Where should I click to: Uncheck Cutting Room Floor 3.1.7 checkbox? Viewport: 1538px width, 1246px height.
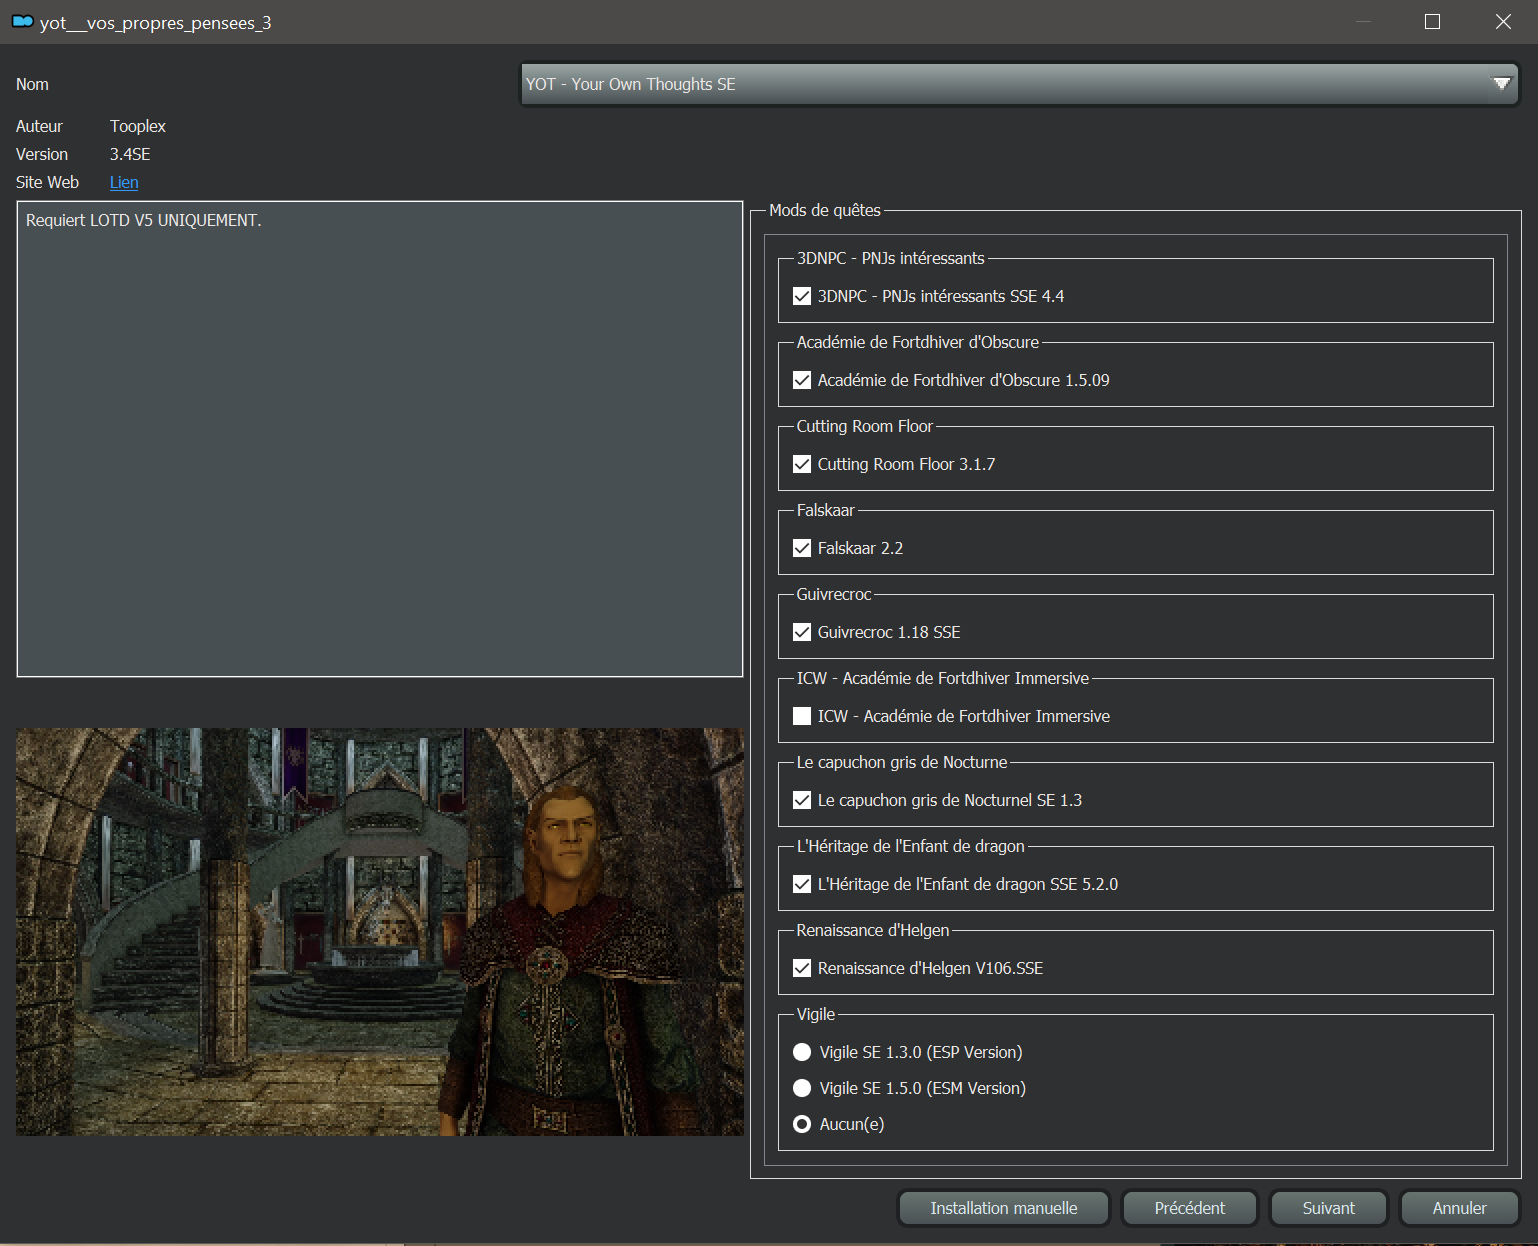[801, 464]
